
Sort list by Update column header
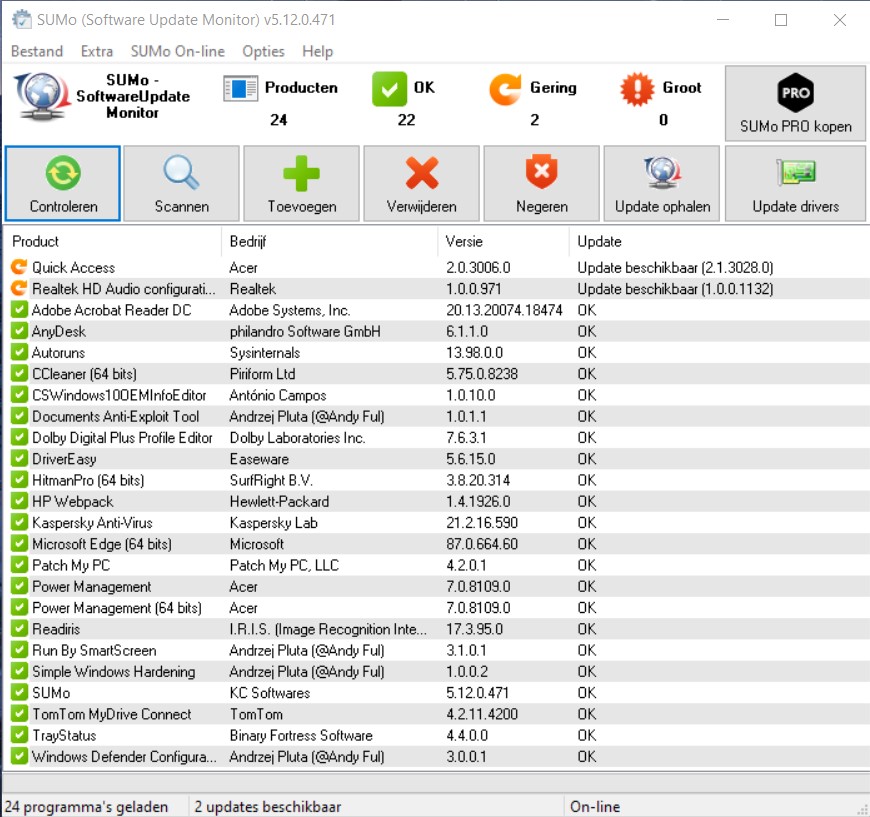coord(719,241)
